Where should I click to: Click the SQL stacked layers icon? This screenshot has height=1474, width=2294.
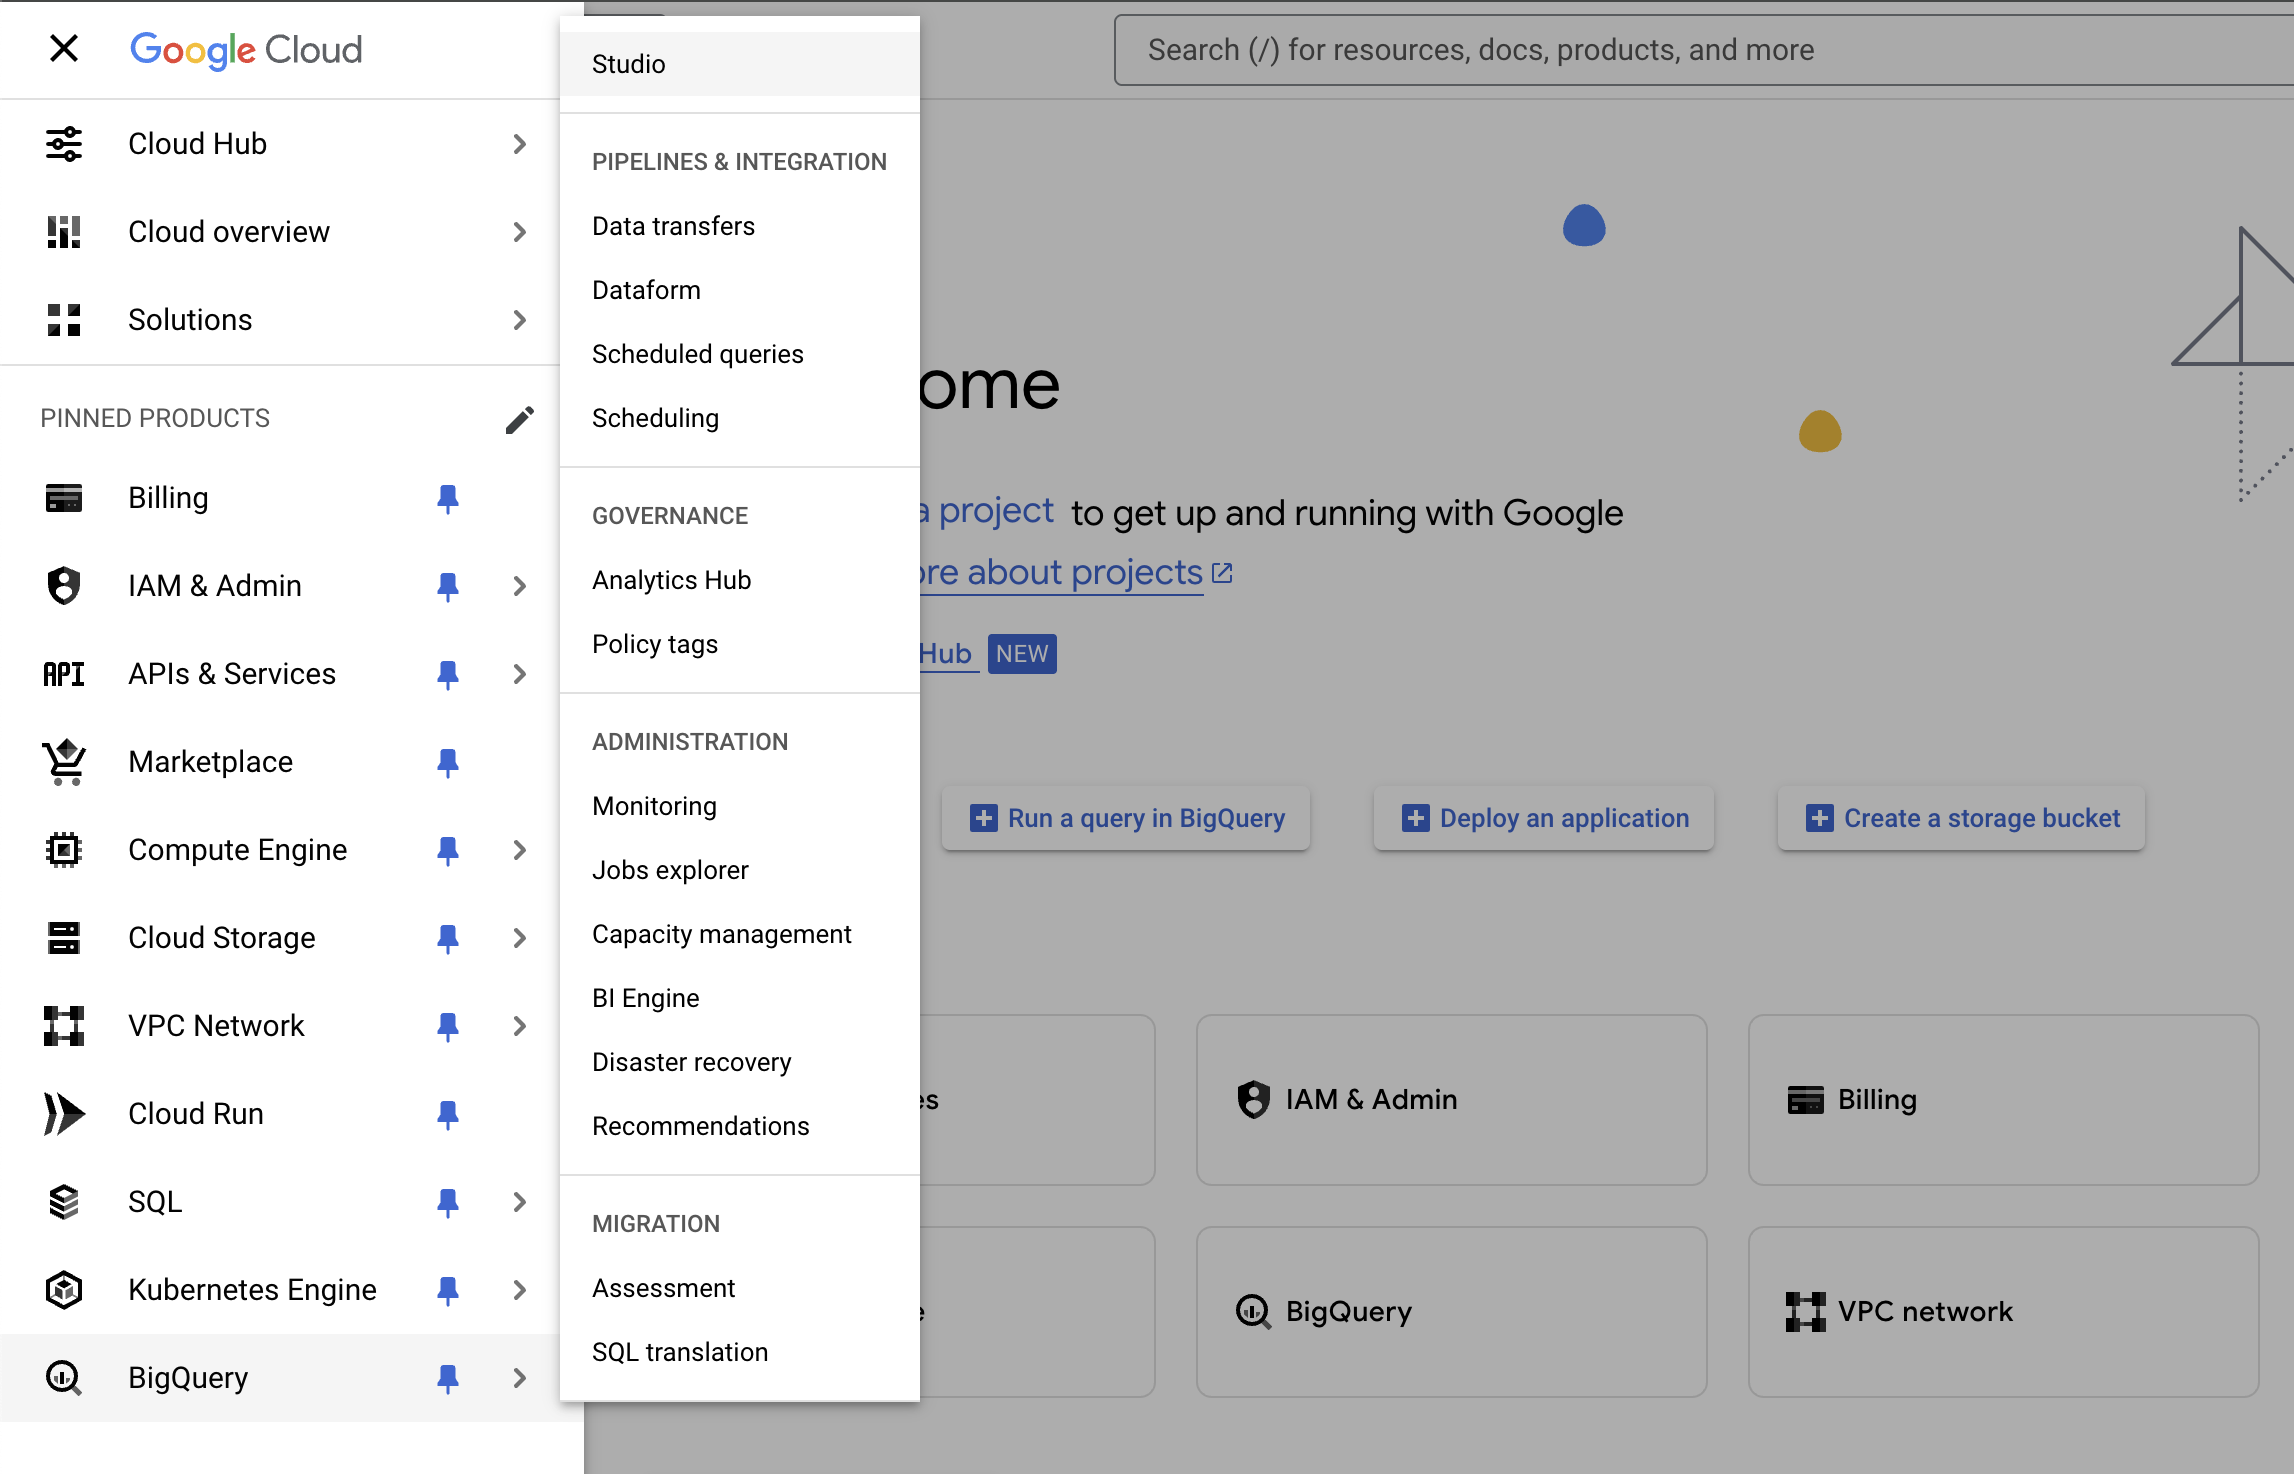[64, 1202]
